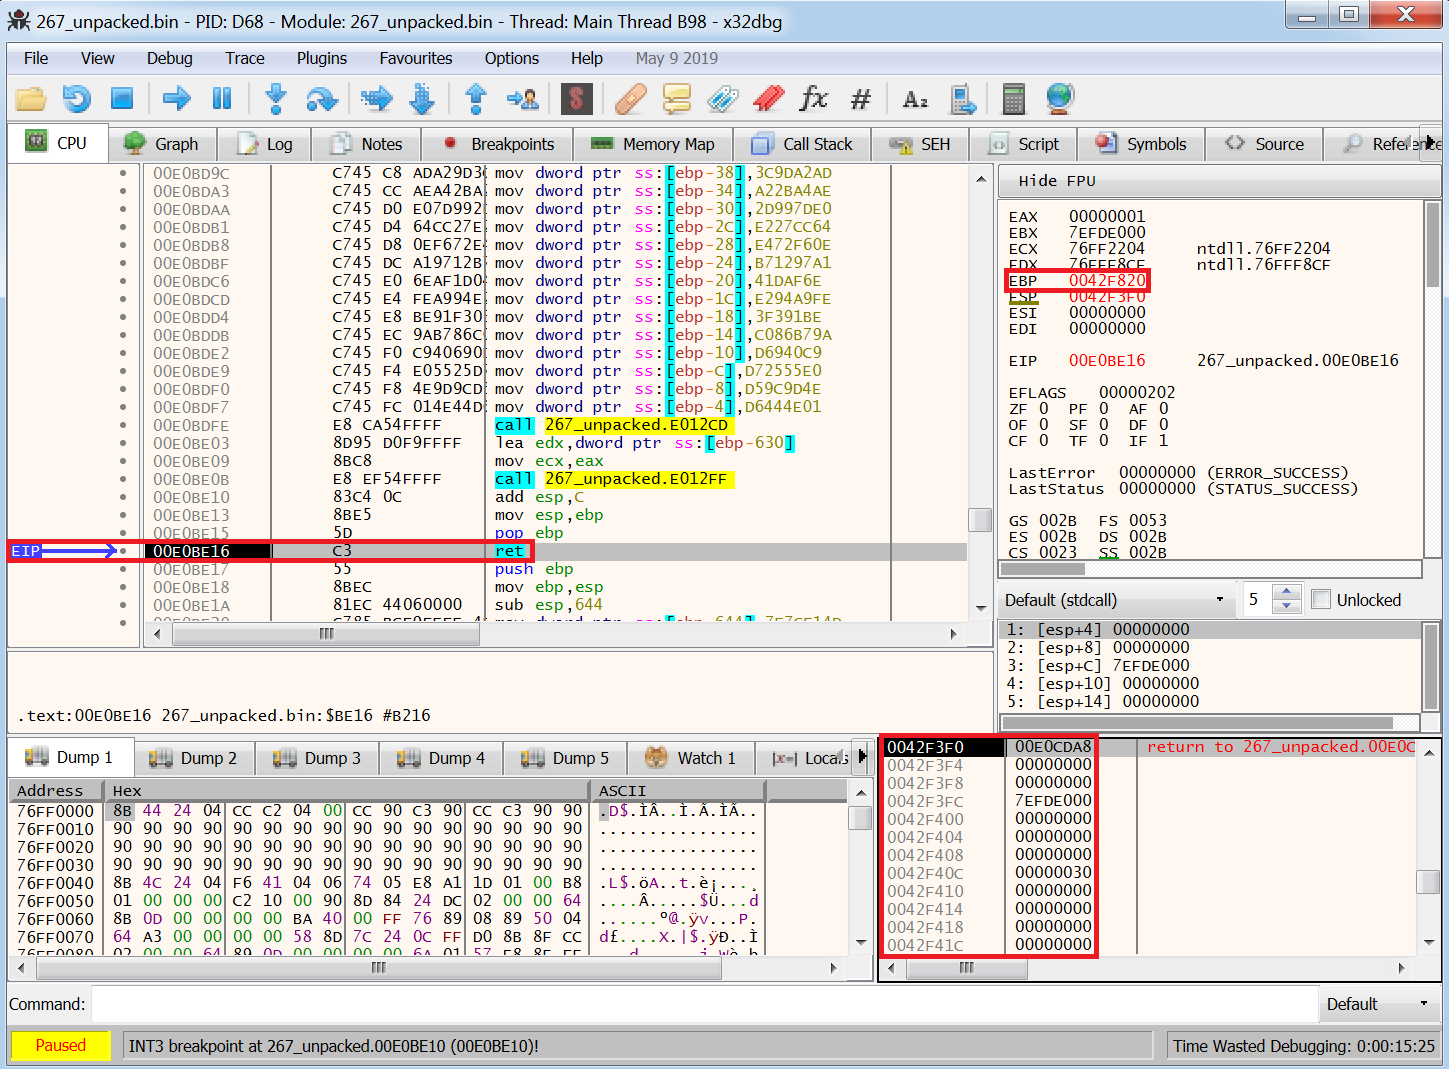Screen dimensions: 1449x1069
Task: Open the Calculator icon
Action: click(x=1014, y=98)
